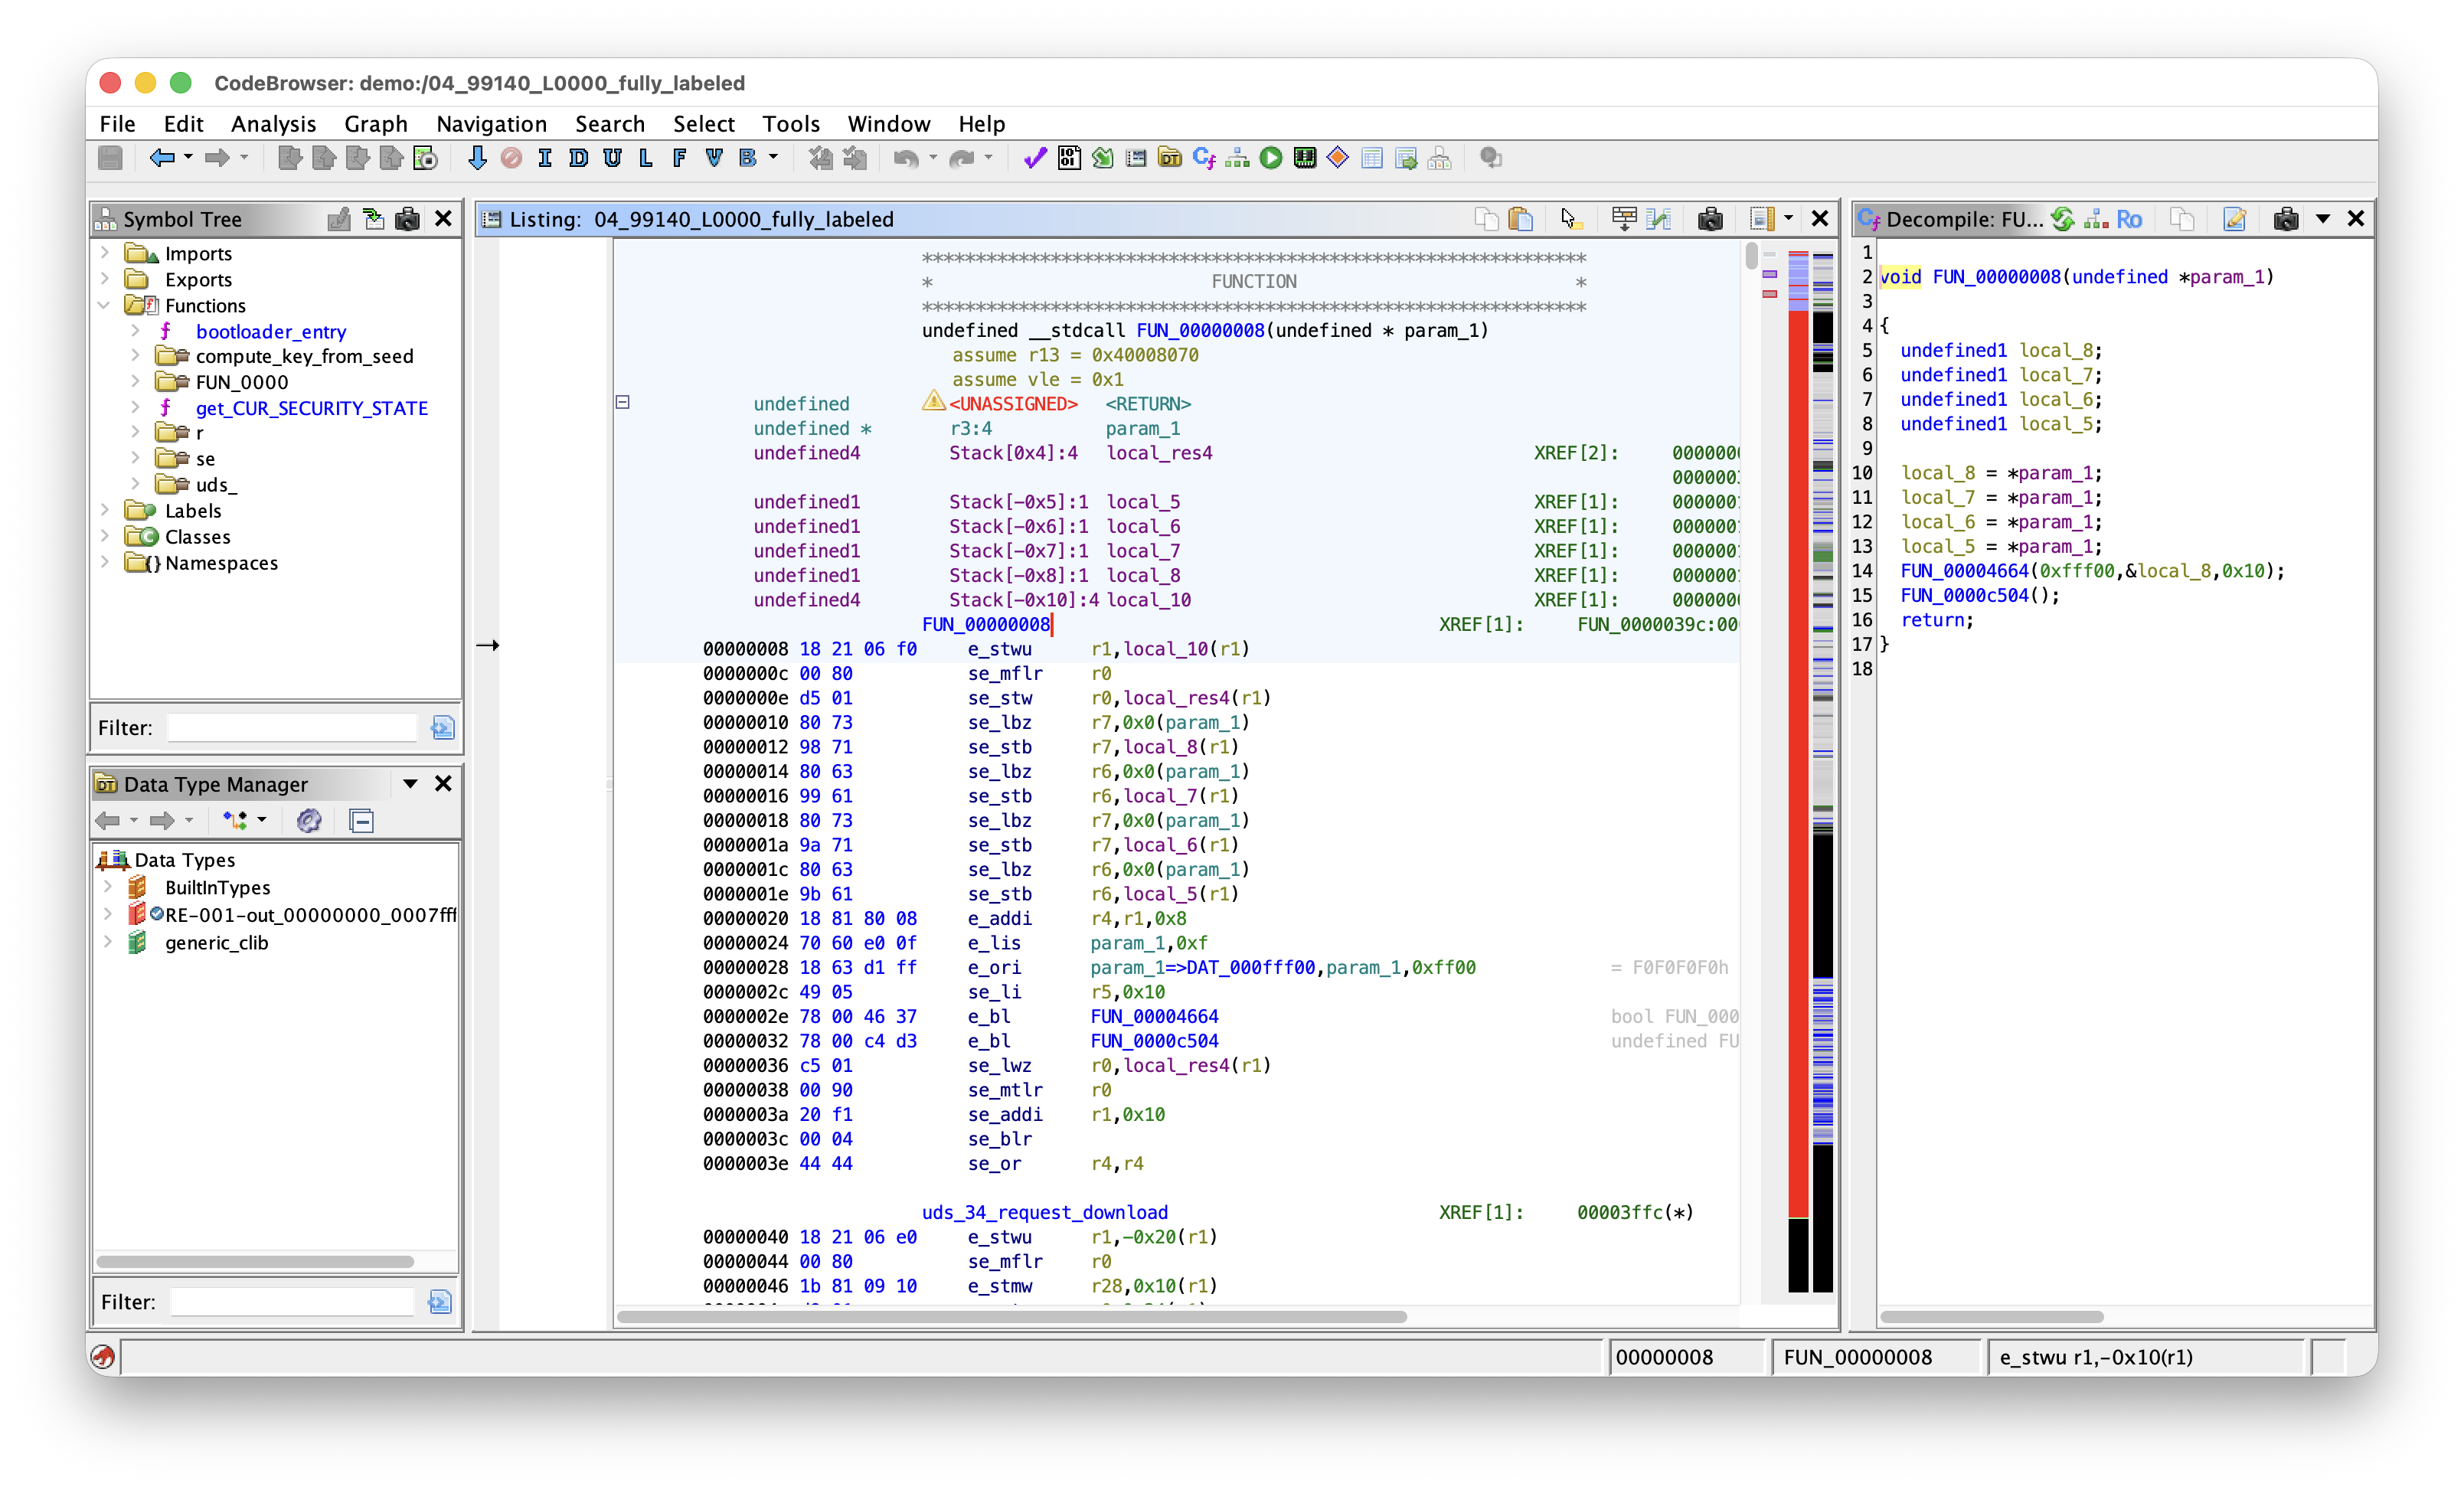Image resolution: width=2464 pixels, height=1490 pixels.
Task: Click Symbol Tree filter options icon
Action: click(442, 727)
